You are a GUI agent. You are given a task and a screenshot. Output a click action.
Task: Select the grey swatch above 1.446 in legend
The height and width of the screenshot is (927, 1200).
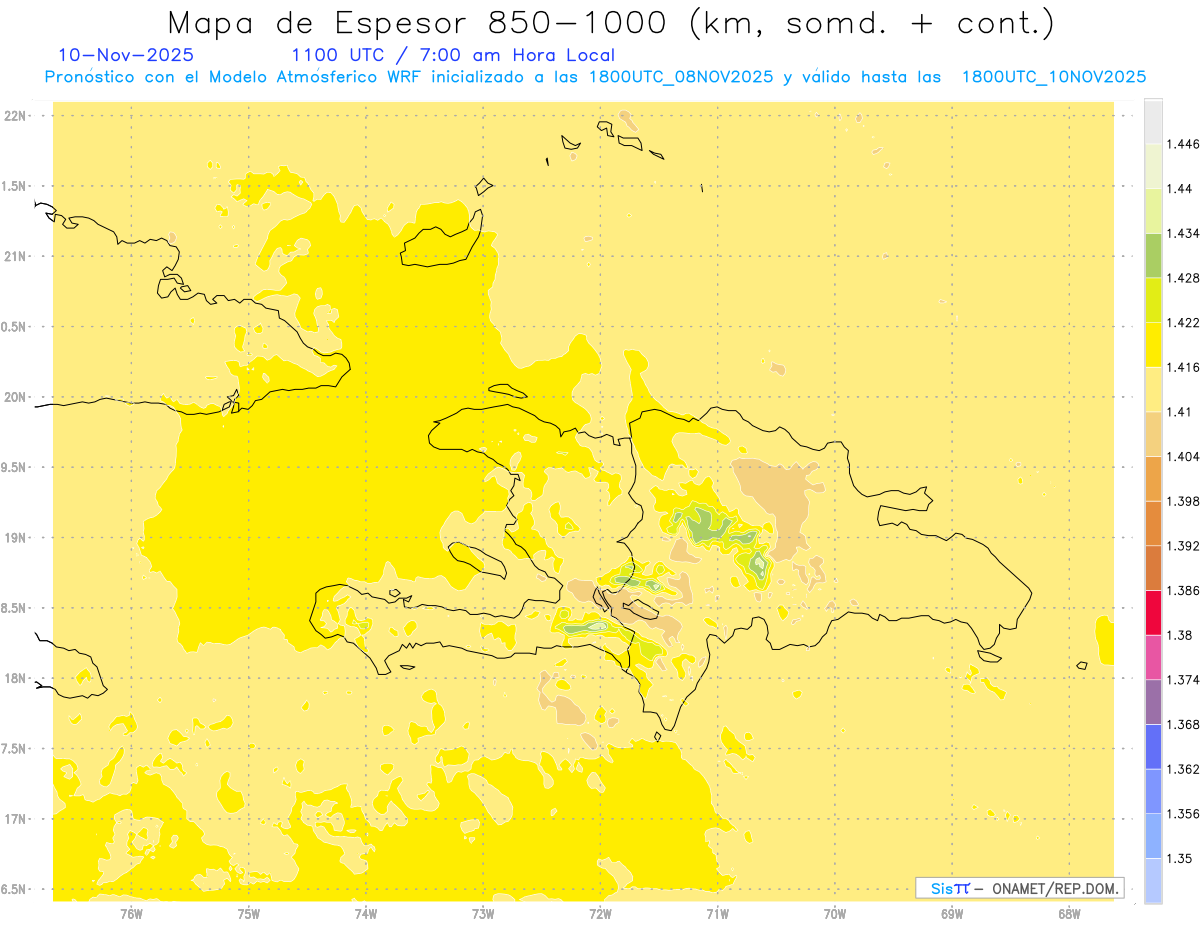[1153, 121]
